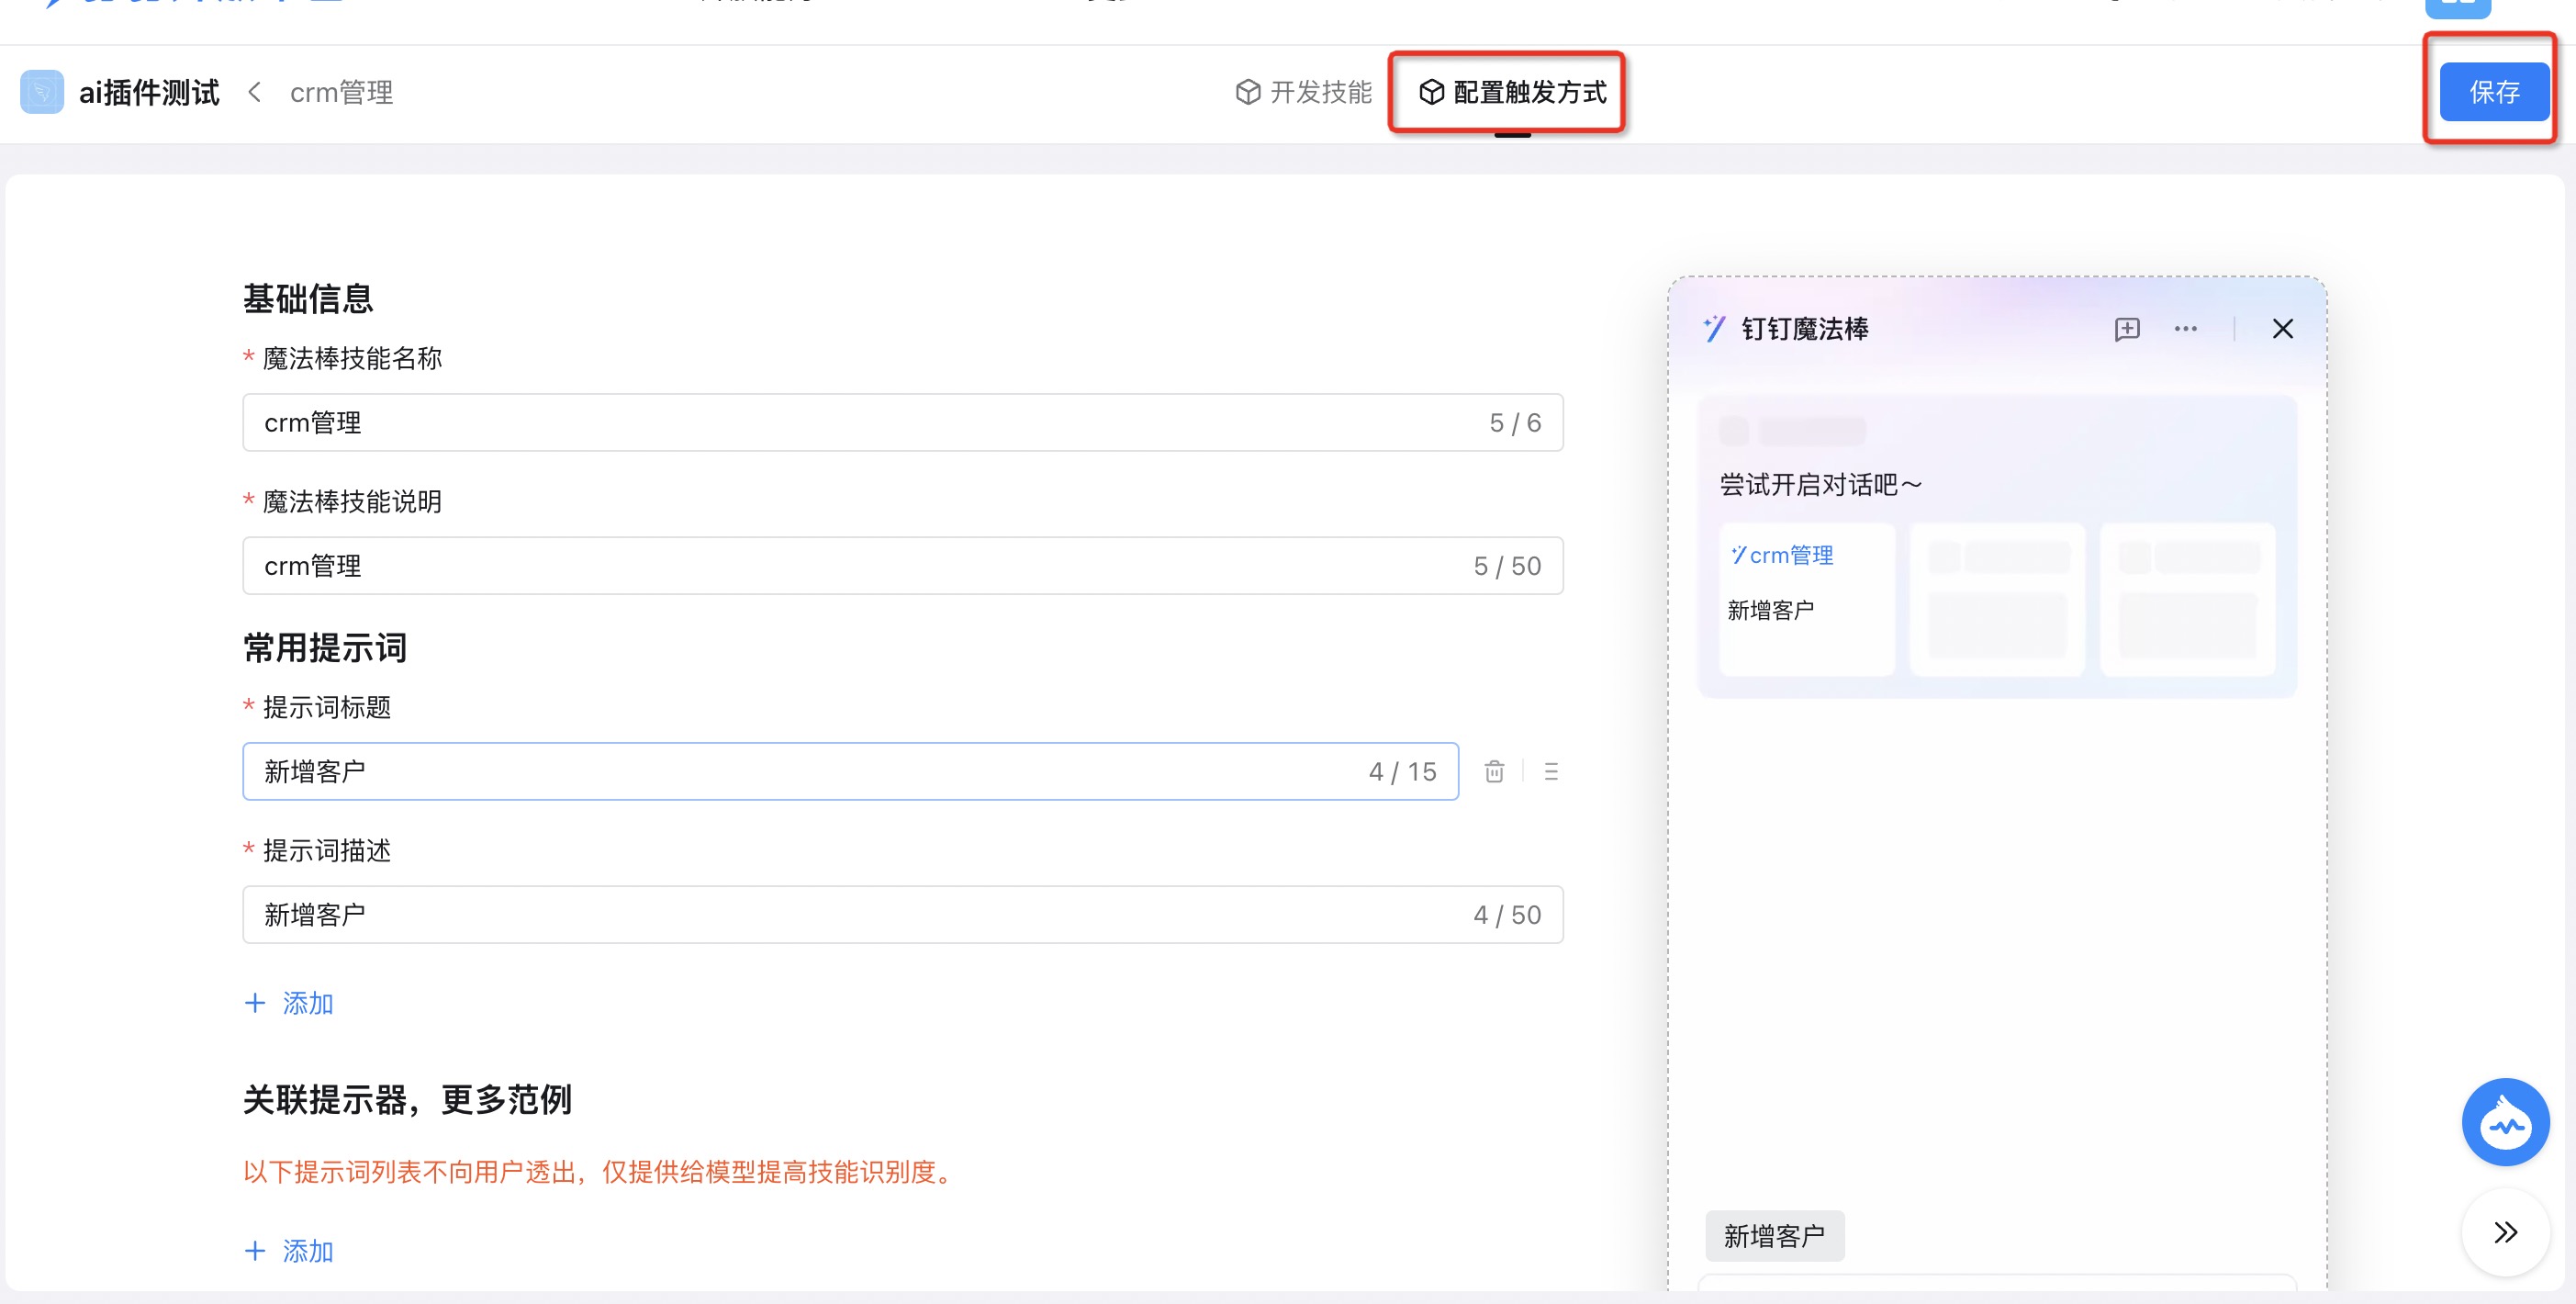Select the crm管理 skill card in preview
The height and width of the screenshot is (1304, 2576).
pyautogui.click(x=1806, y=598)
